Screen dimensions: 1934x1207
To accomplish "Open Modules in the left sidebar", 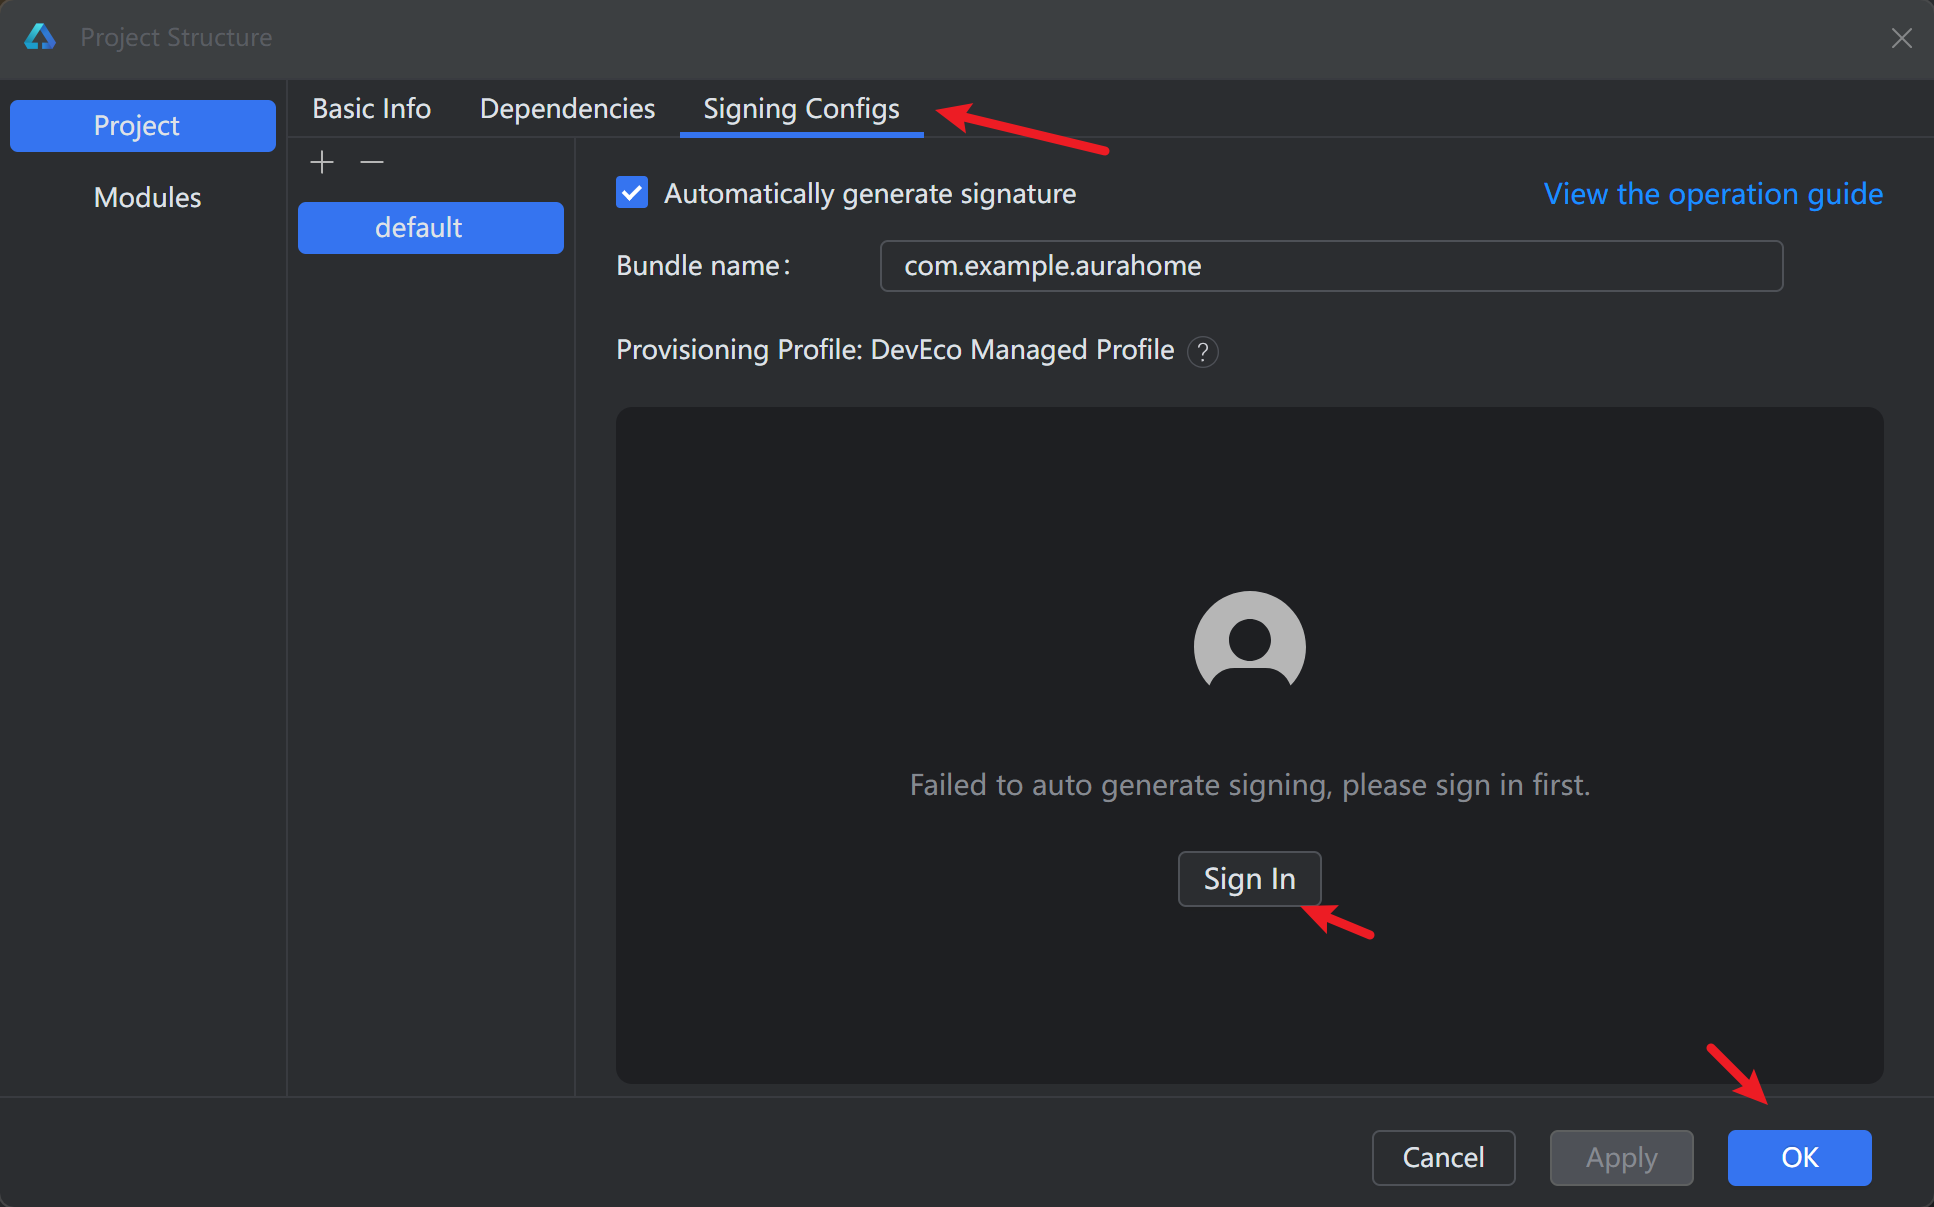I will click(x=147, y=198).
